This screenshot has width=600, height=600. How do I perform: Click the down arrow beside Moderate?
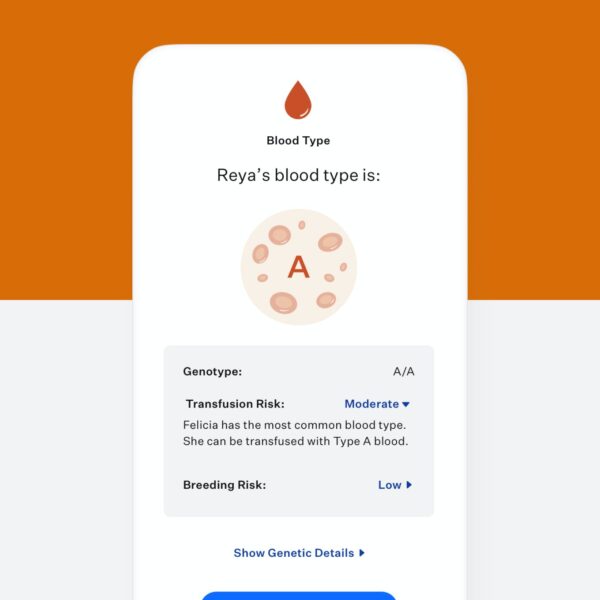click(x=406, y=404)
